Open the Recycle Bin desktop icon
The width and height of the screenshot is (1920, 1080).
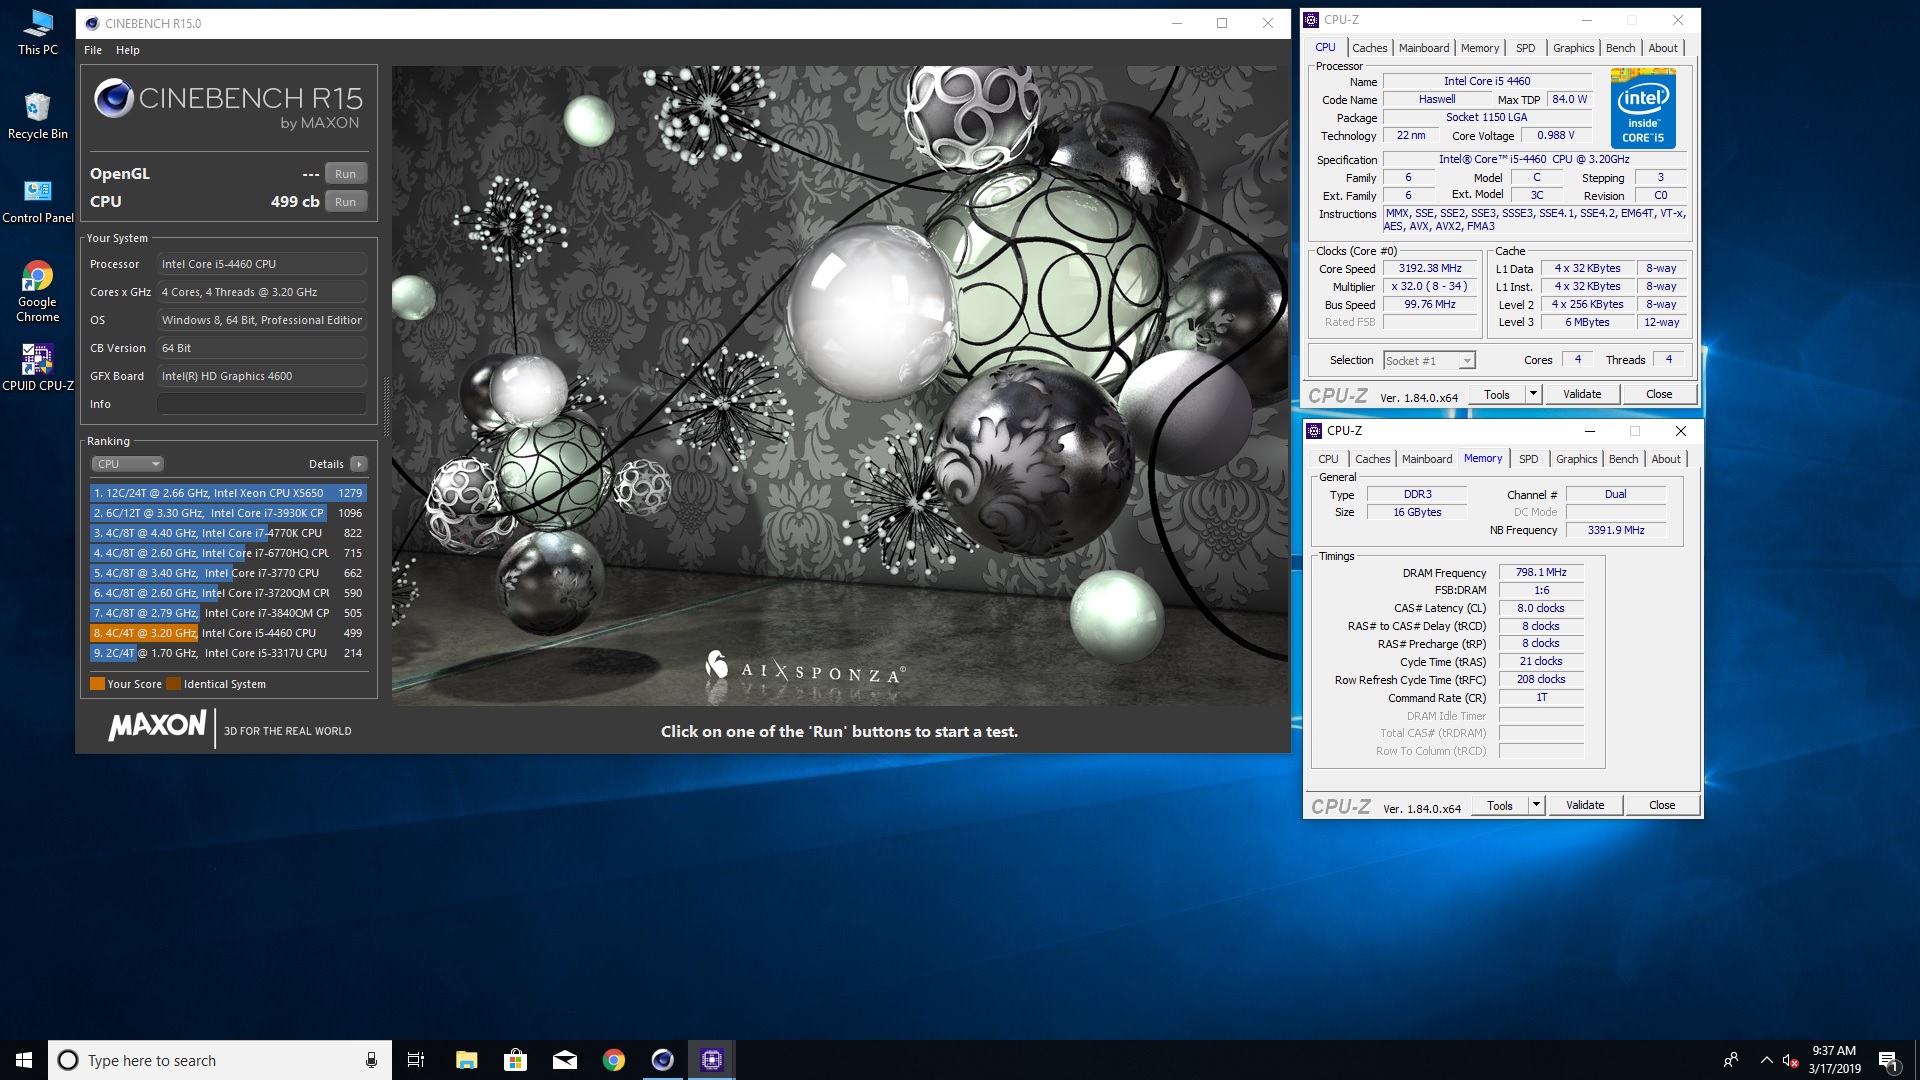coord(38,116)
